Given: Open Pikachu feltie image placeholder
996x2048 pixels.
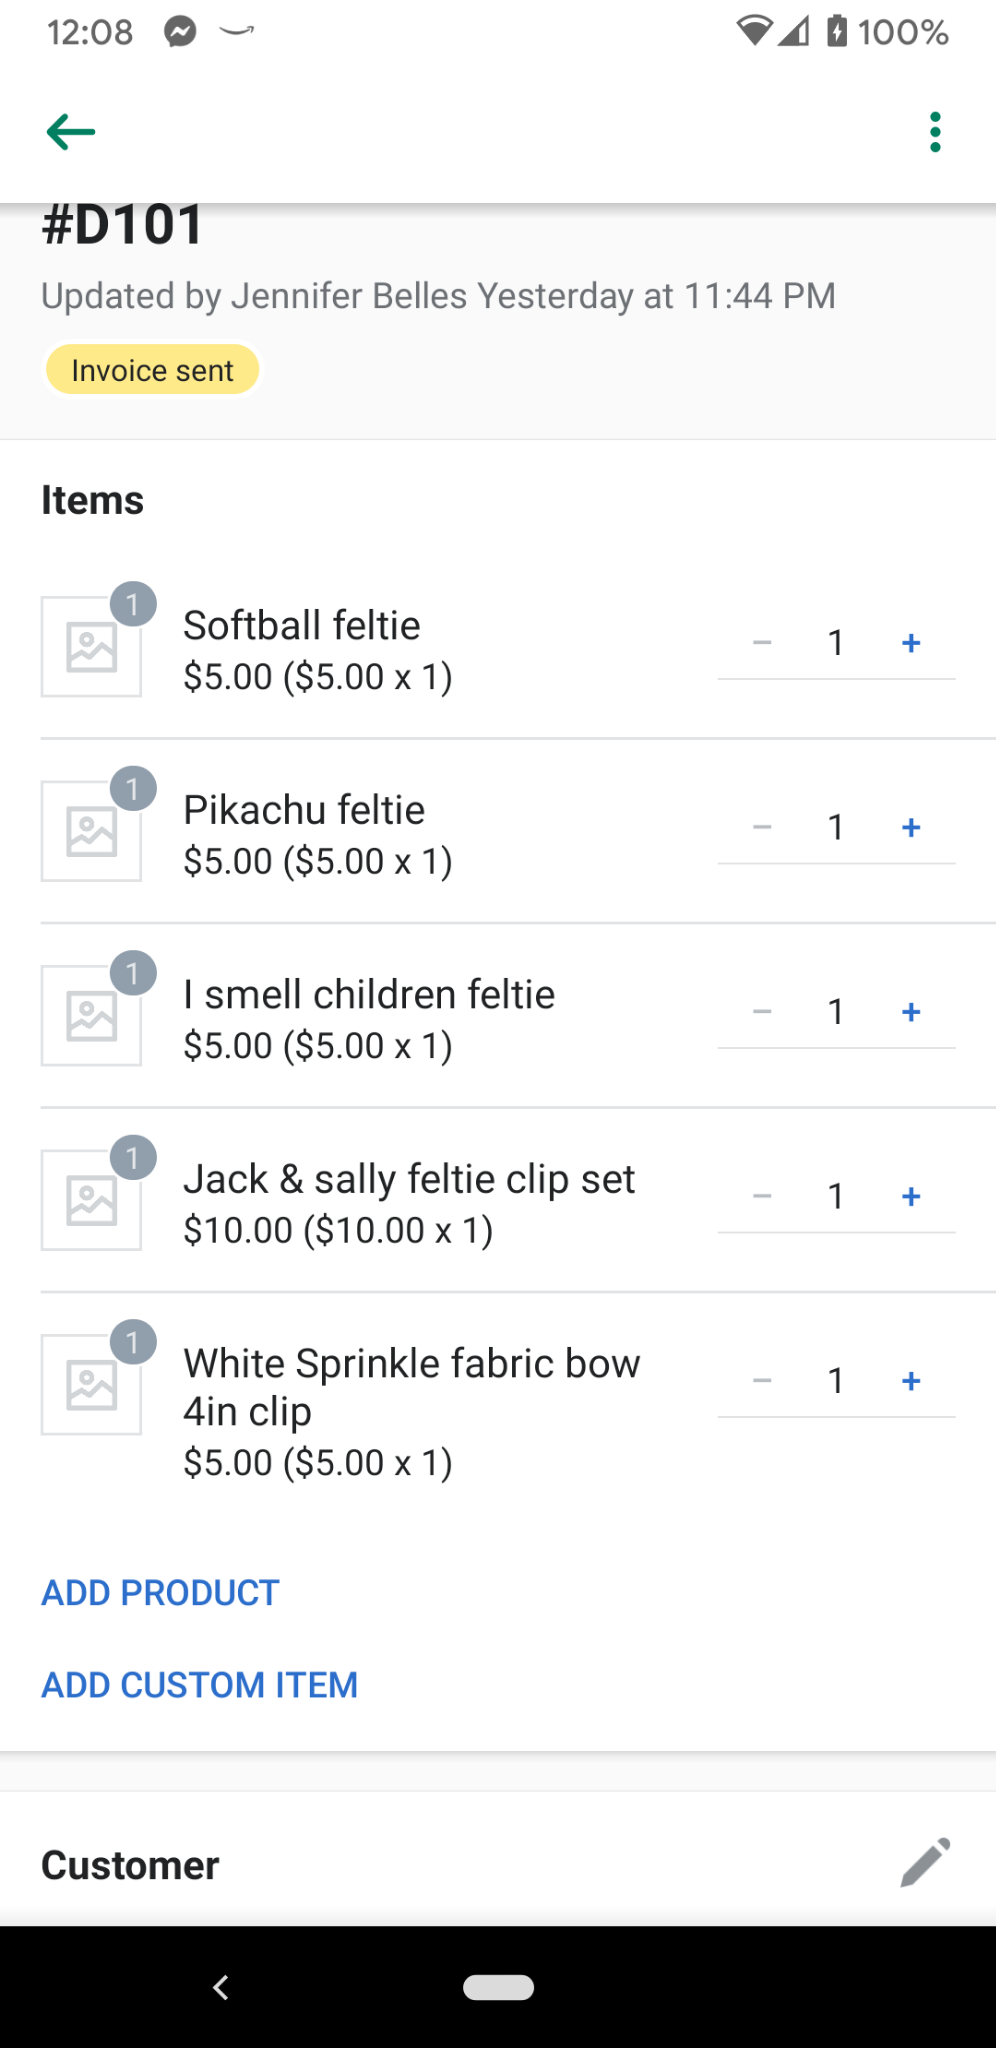Looking at the screenshot, I should (91, 831).
